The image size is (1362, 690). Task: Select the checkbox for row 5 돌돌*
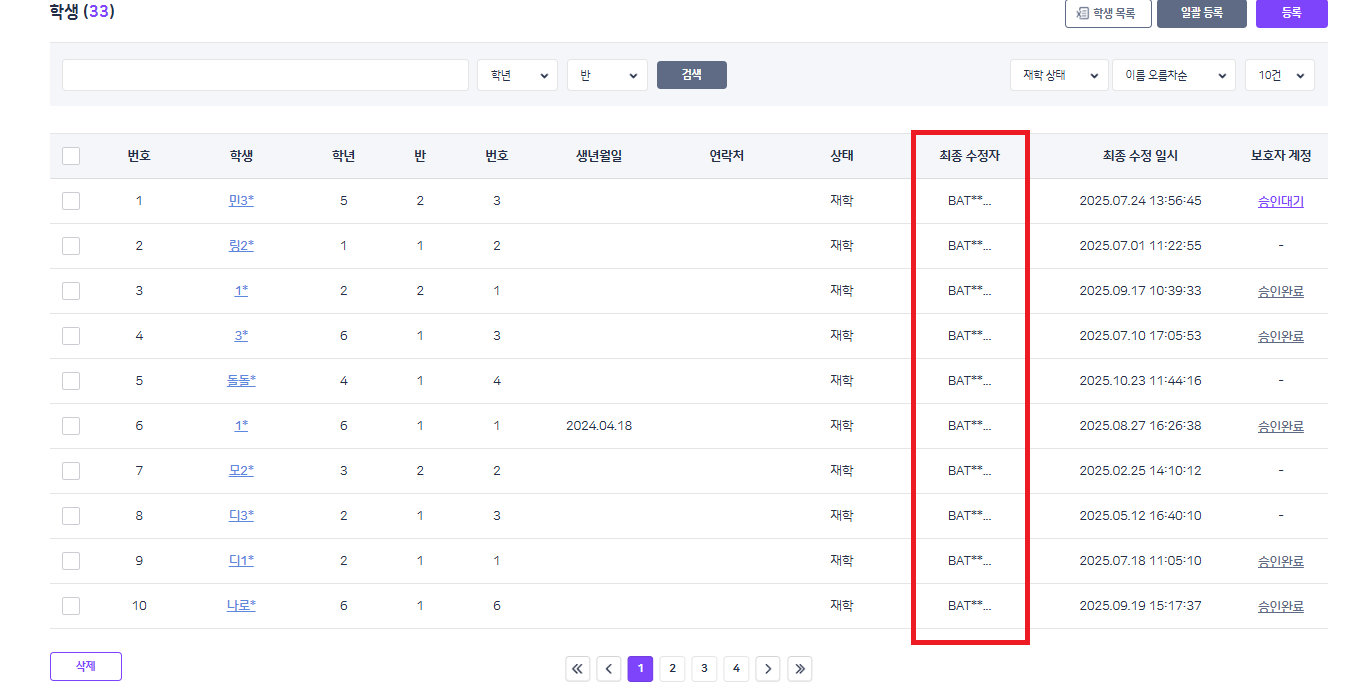click(71, 381)
